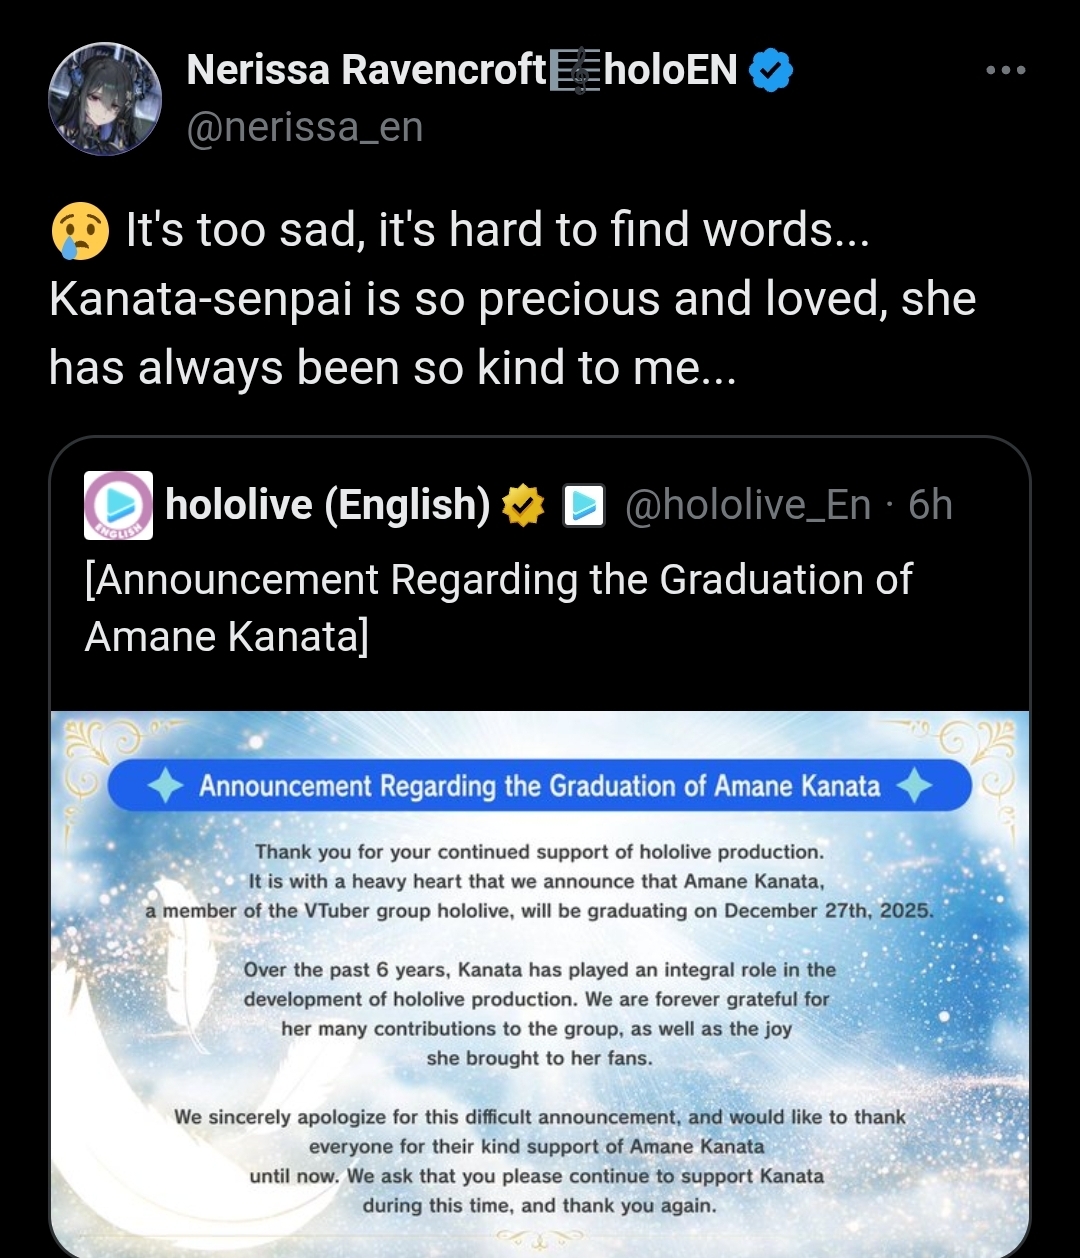Click the @nerissa_en handle
The width and height of the screenshot is (1080, 1258).
pos(305,128)
